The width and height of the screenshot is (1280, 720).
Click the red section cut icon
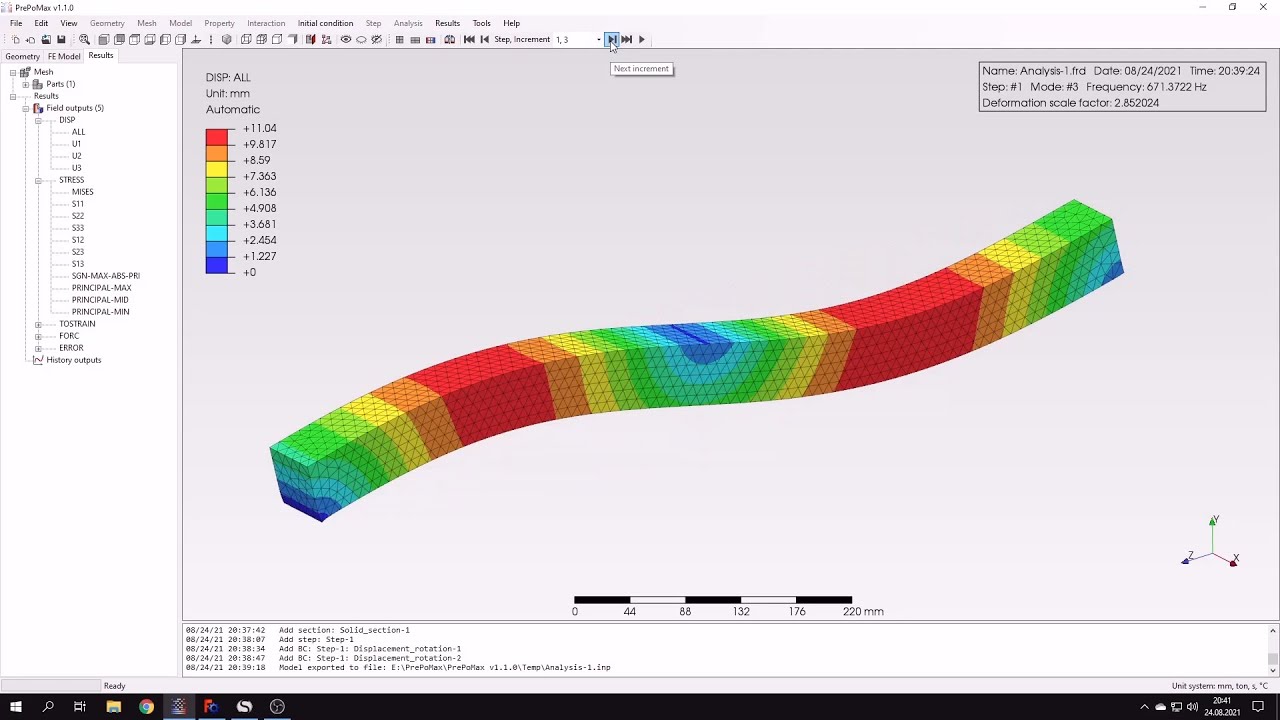coord(310,39)
